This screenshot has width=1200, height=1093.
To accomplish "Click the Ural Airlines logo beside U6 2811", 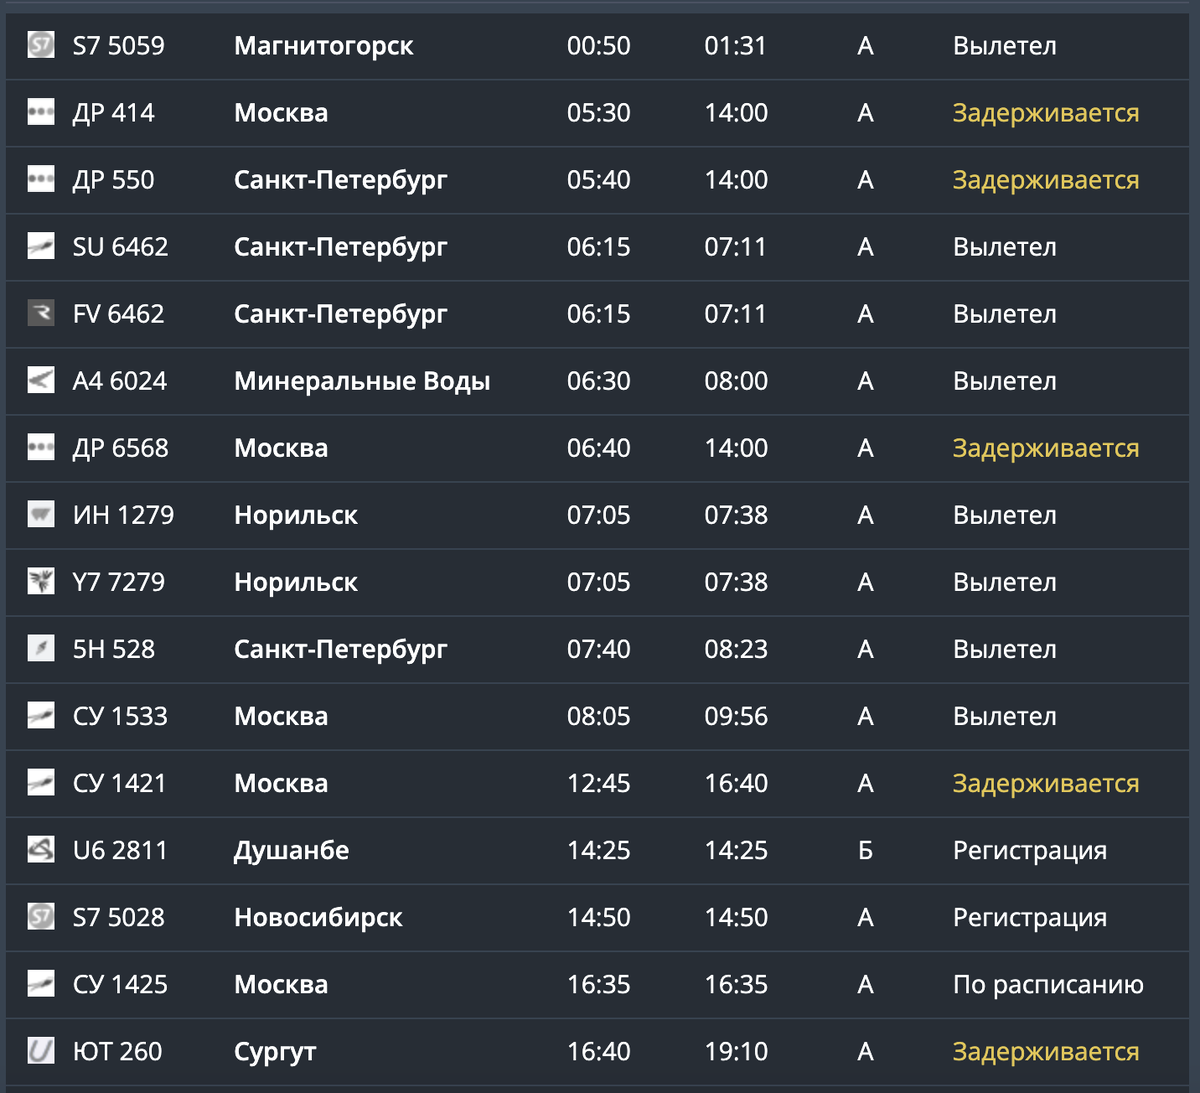I will coord(41,849).
